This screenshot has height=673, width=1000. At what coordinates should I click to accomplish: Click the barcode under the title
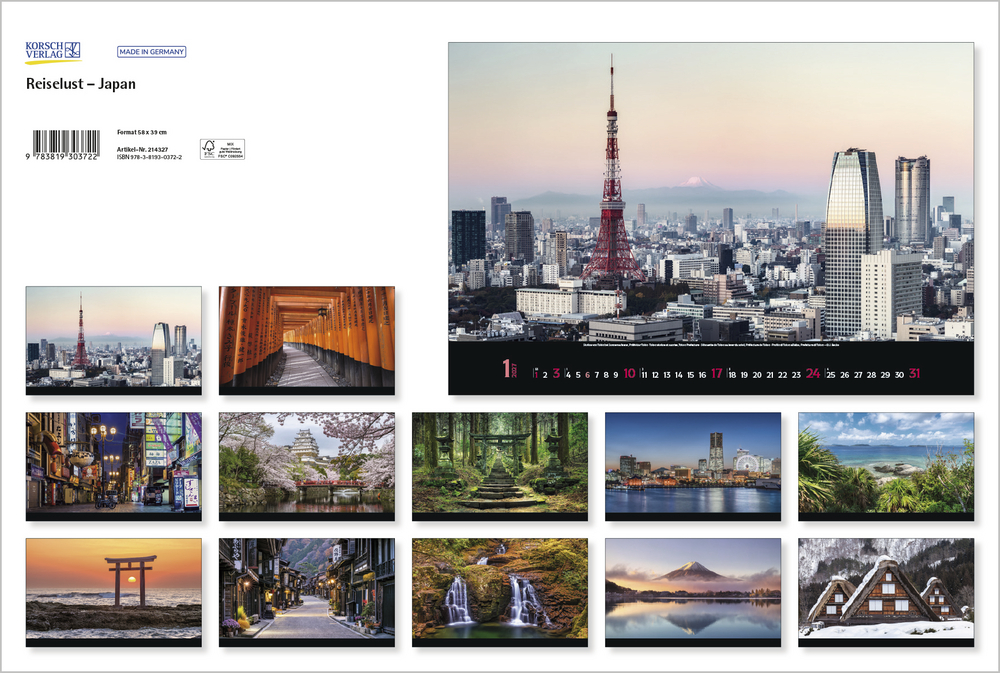(66, 141)
